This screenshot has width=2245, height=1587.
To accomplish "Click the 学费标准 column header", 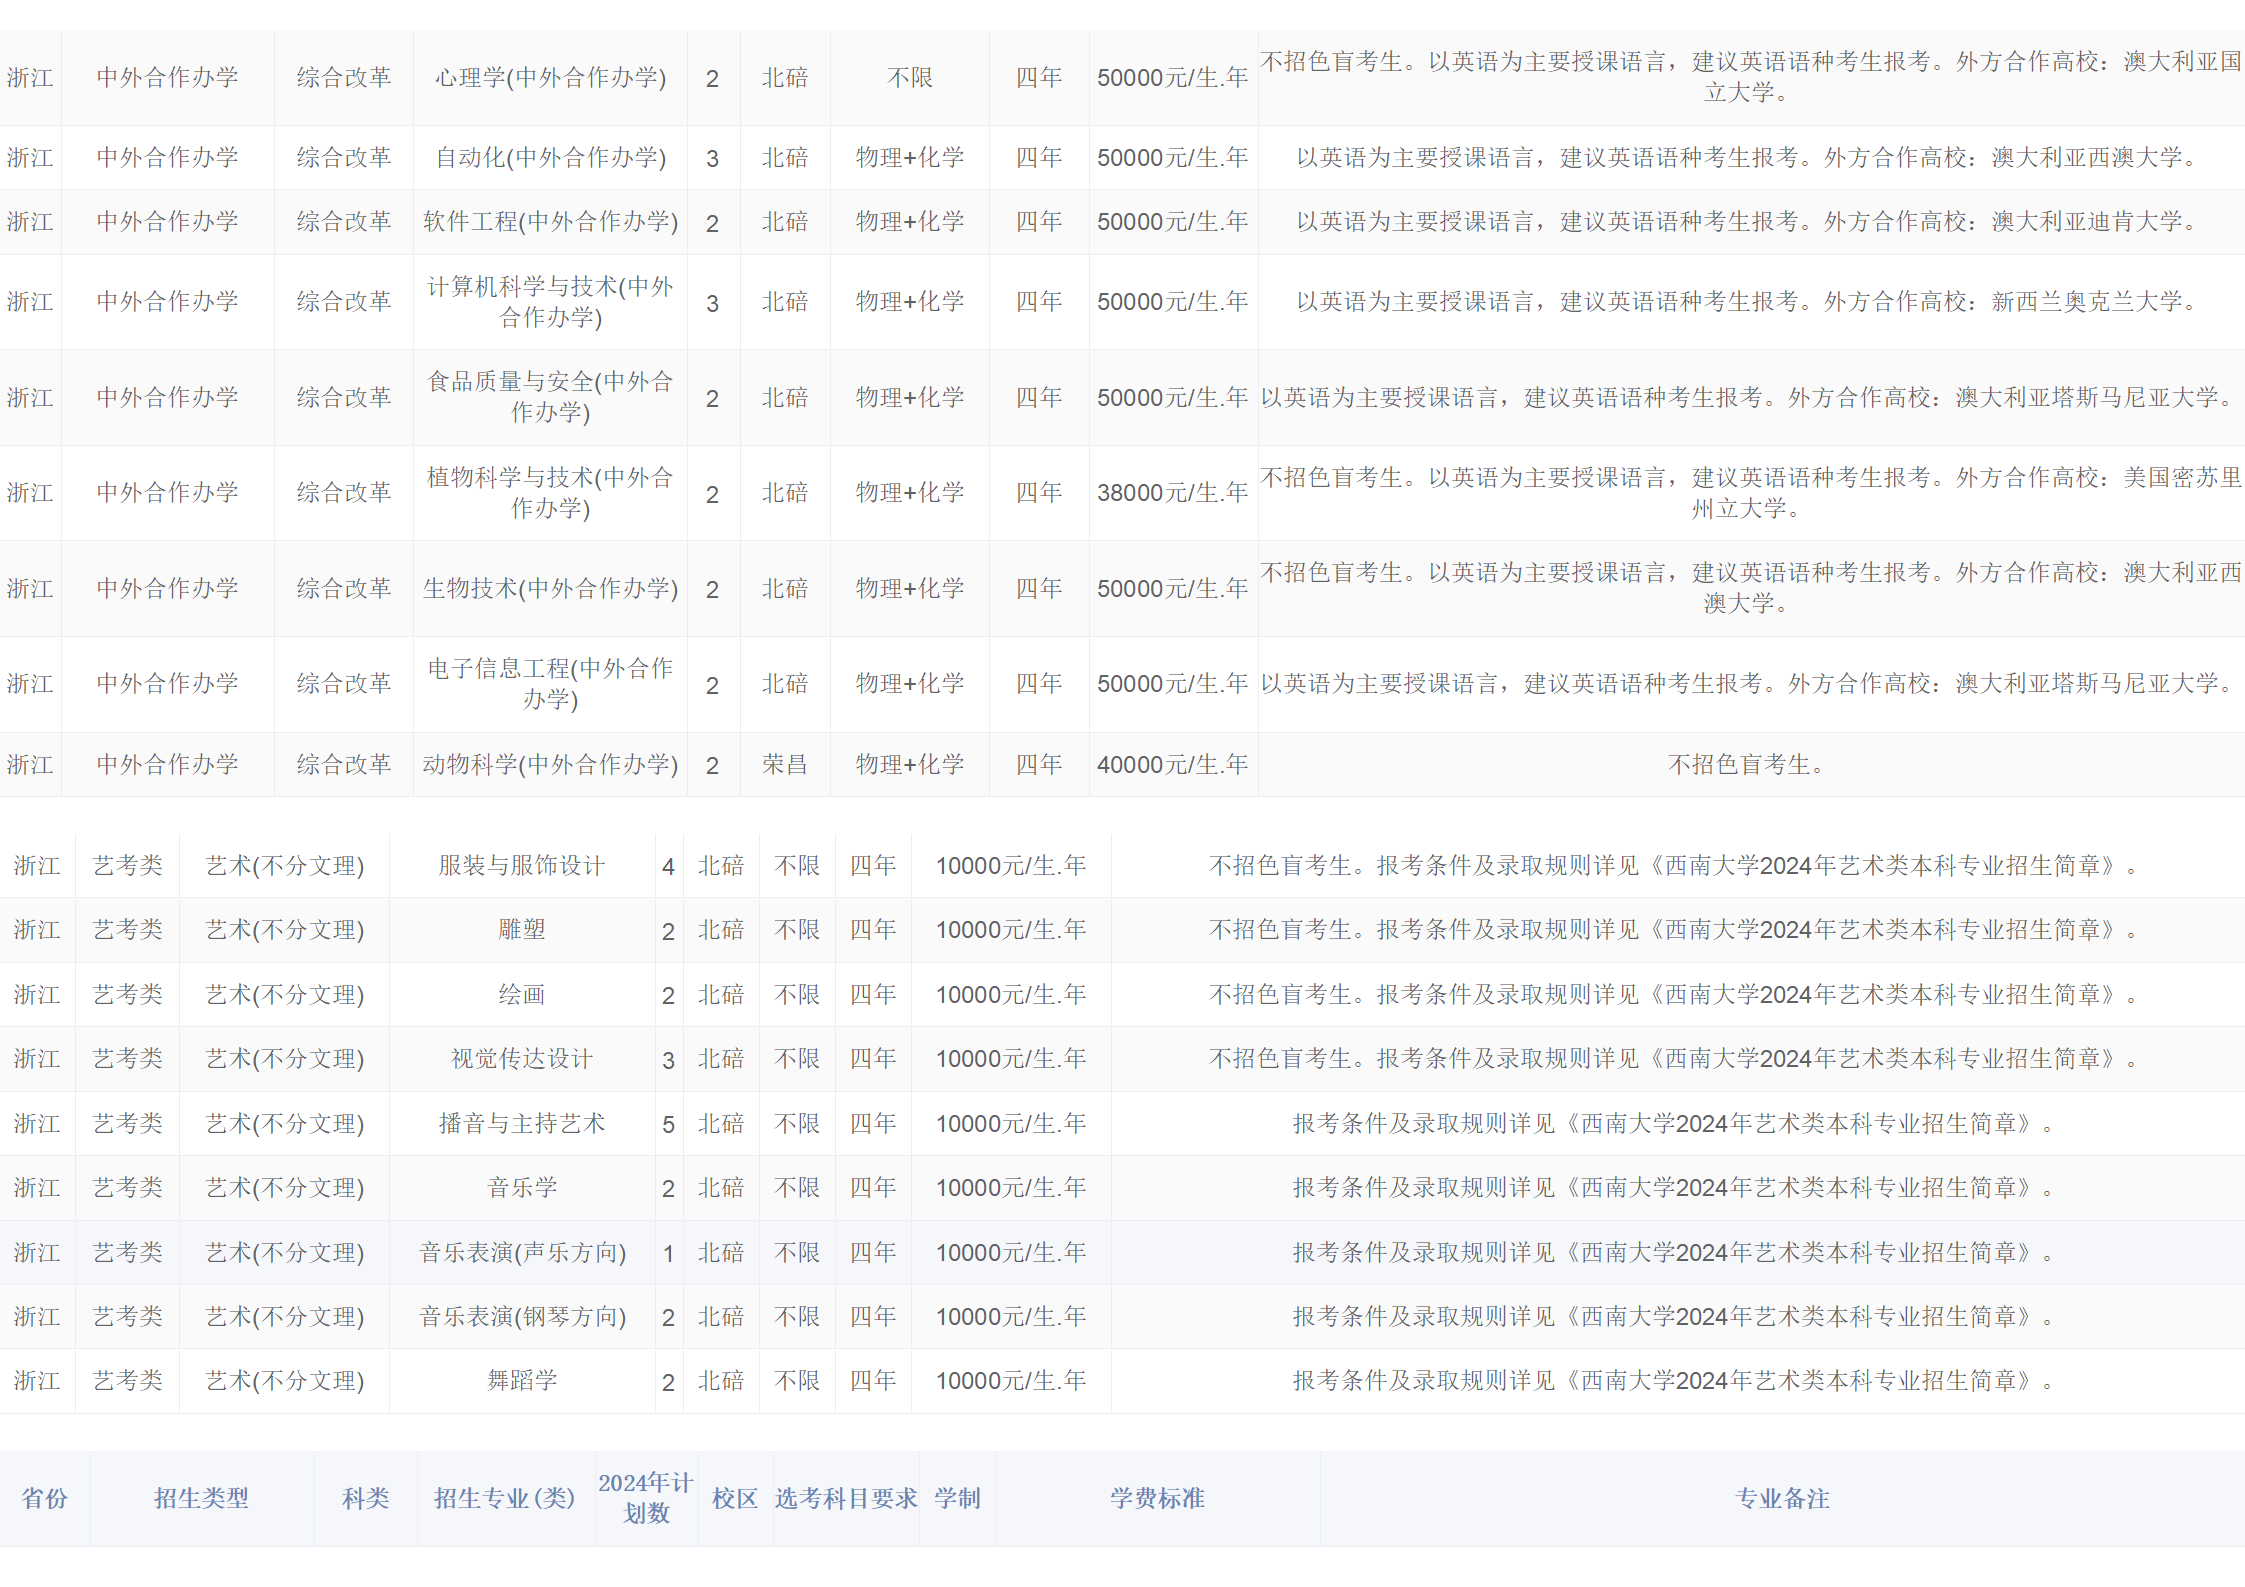I will [x=1156, y=1498].
